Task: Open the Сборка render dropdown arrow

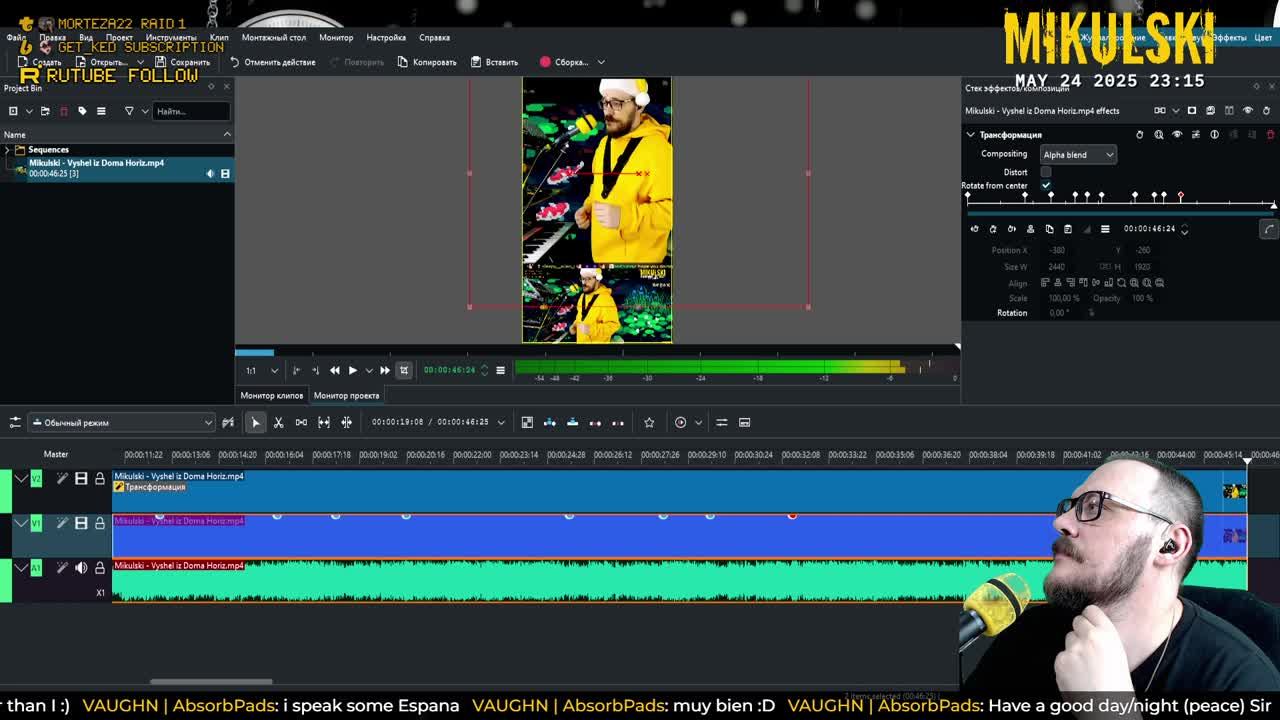Action: 601,62
